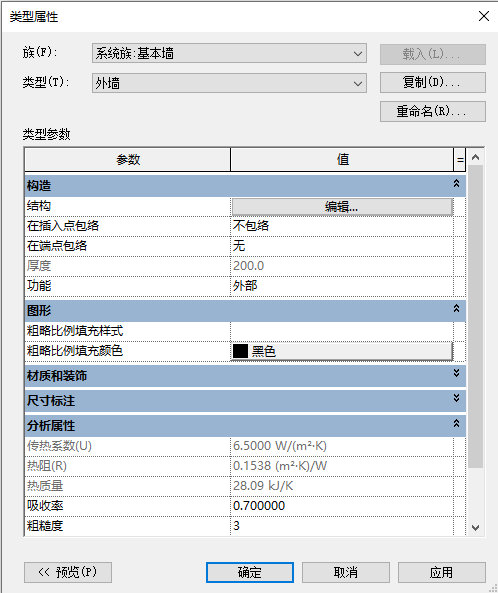498x593 pixels.
Task: Select the 在插入点包络 value 不包络
Action: [342, 226]
